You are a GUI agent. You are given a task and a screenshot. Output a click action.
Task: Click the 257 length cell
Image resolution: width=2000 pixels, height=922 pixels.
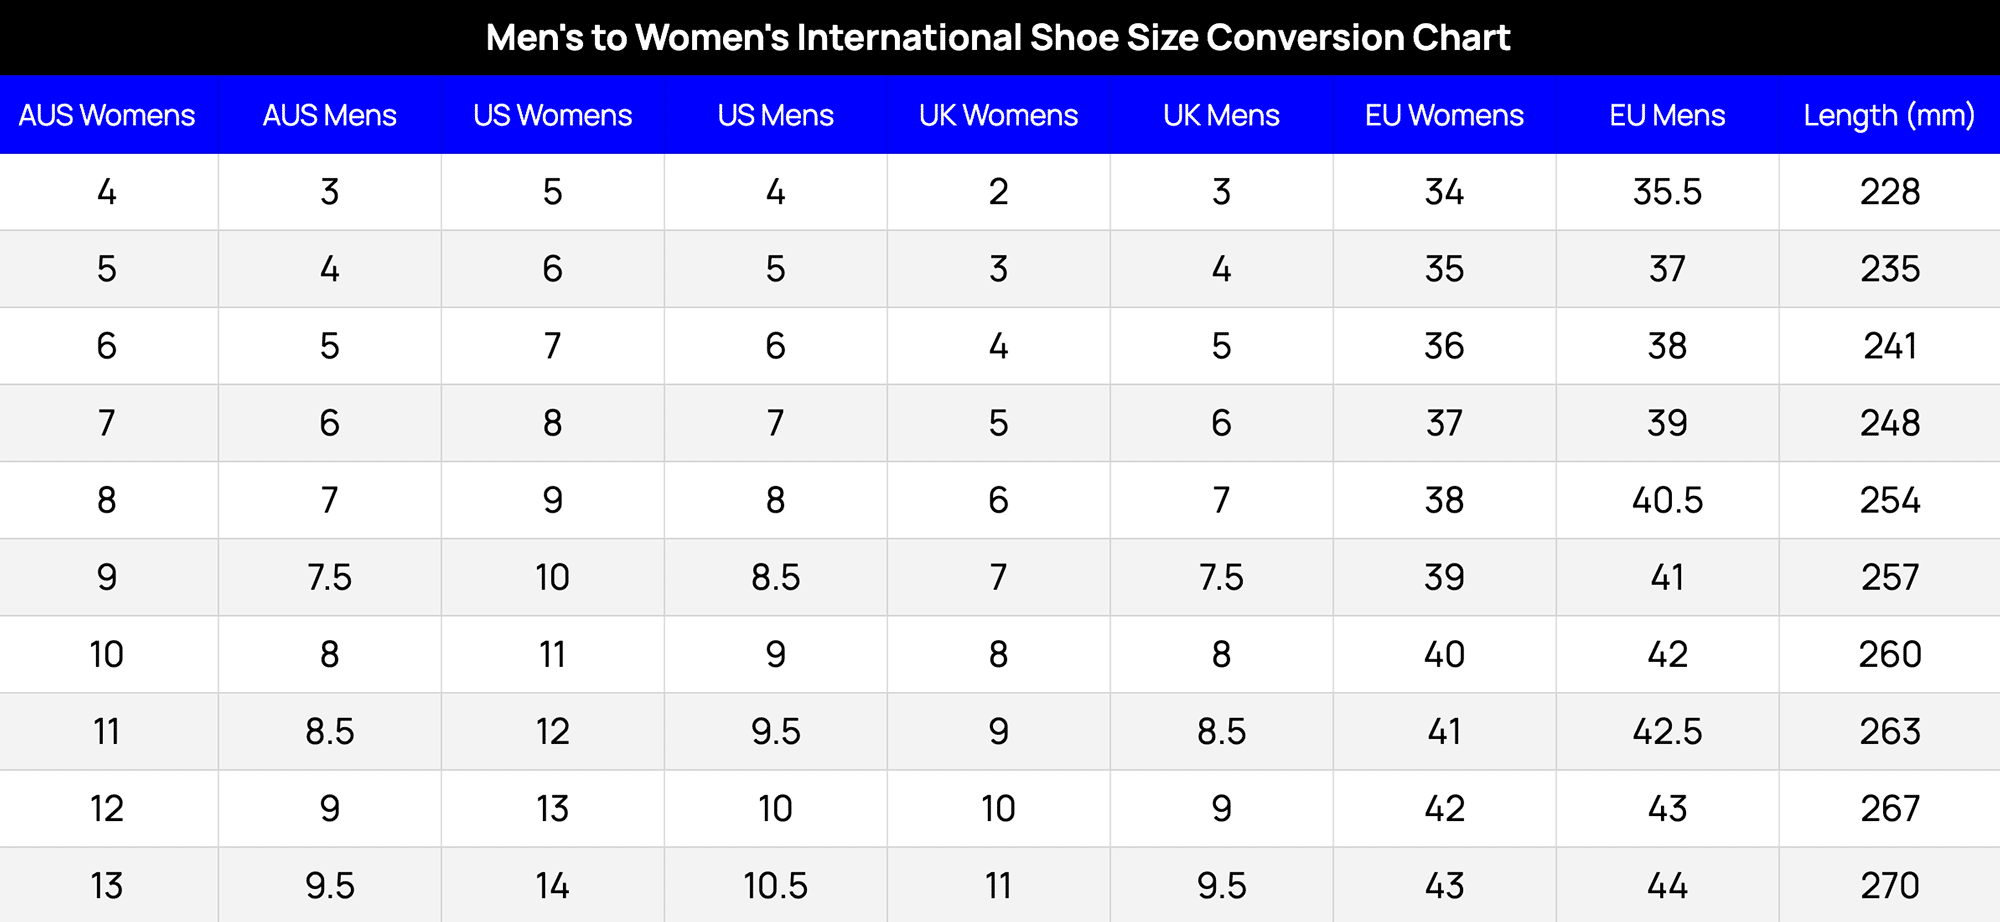coord(1889,577)
